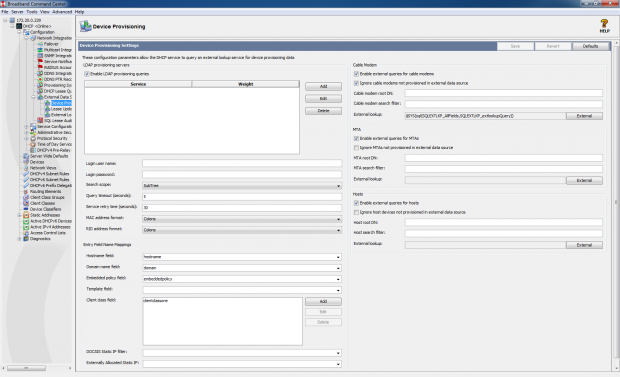
Task: Click External button for Cable Modem lookup
Action: pos(584,116)
